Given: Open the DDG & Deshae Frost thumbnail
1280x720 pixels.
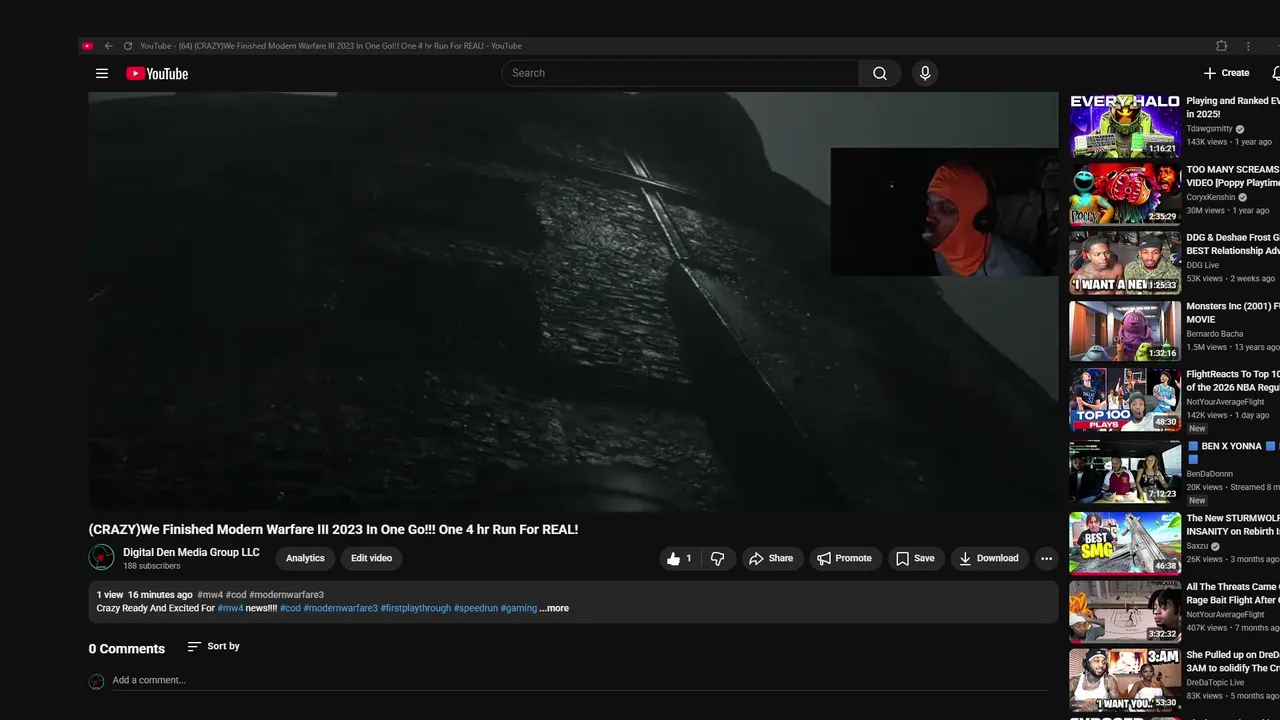Looking at the screenshot, I should [1125, 263].
